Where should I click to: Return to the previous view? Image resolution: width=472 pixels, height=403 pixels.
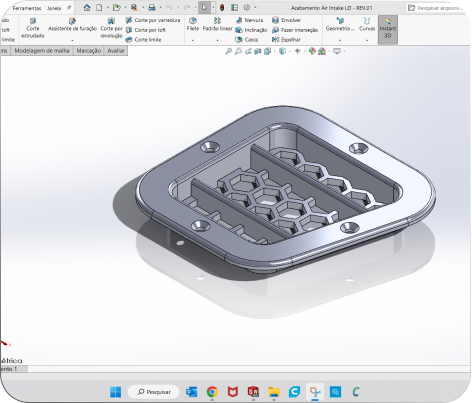248,51
